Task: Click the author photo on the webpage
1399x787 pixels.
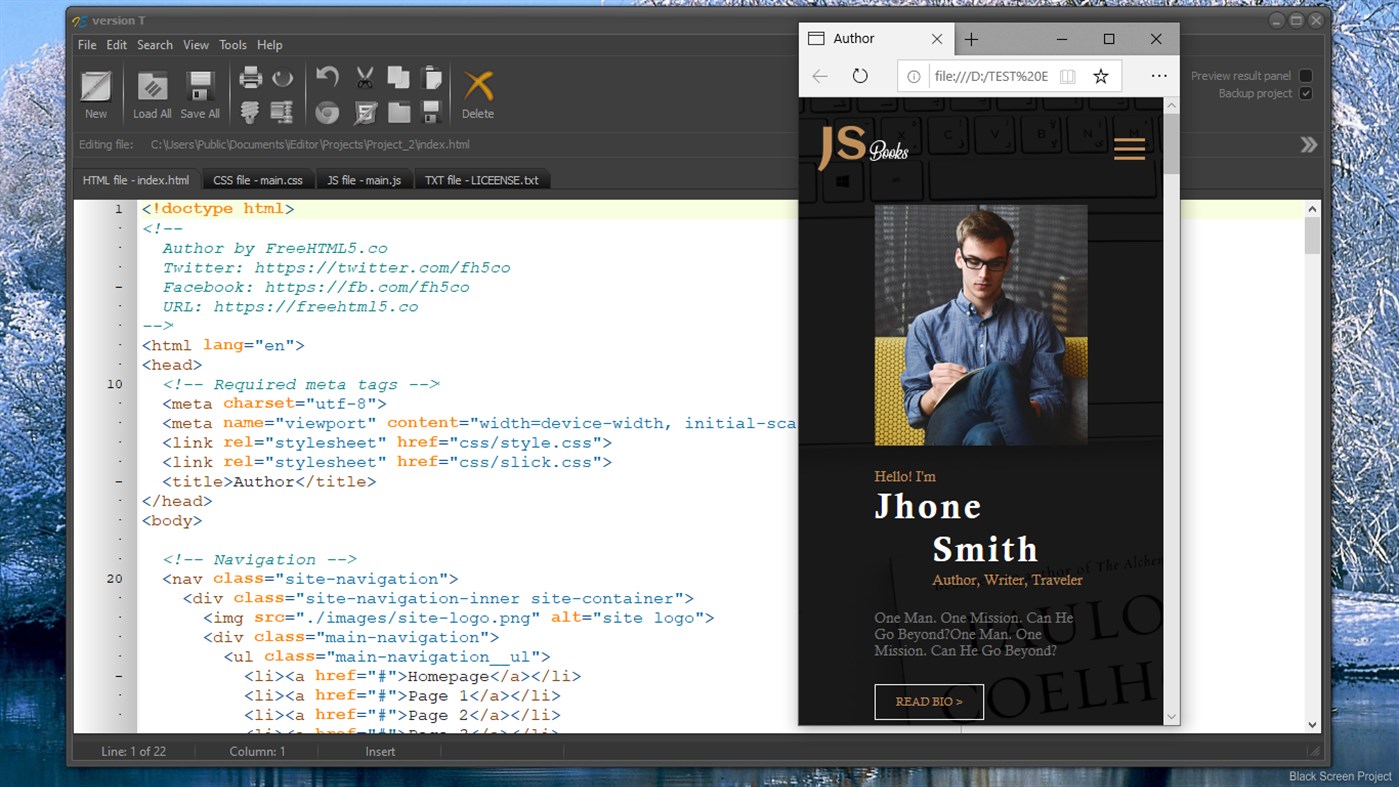Action: [x=981, y=325]
